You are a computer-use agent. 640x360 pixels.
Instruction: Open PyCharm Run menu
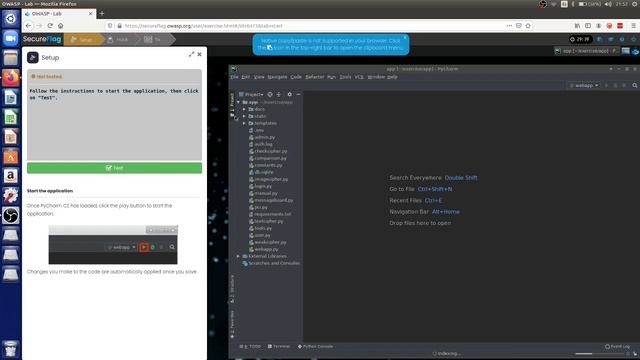(331, 77)
